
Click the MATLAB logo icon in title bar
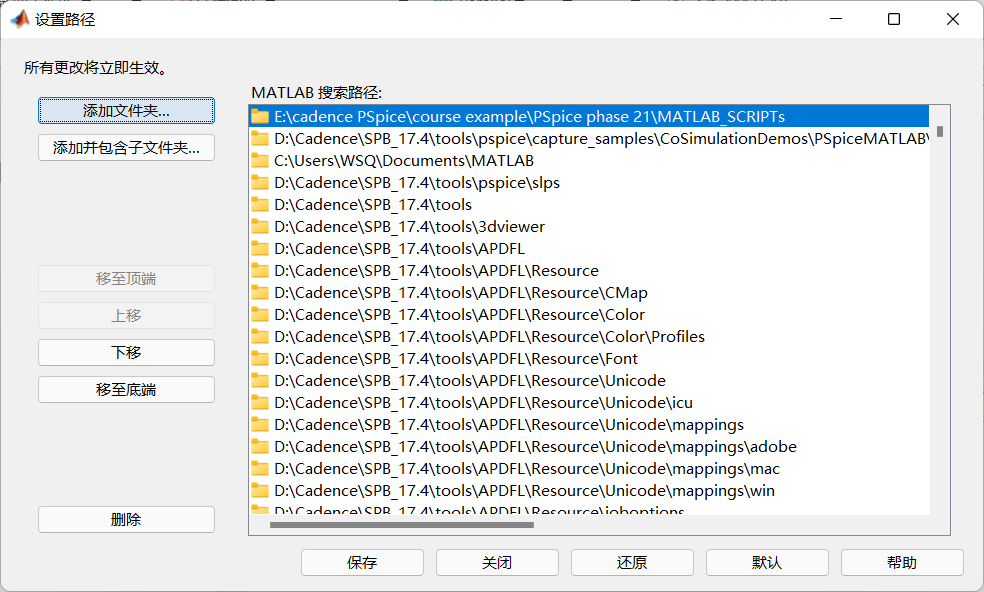tap(20, 19)
